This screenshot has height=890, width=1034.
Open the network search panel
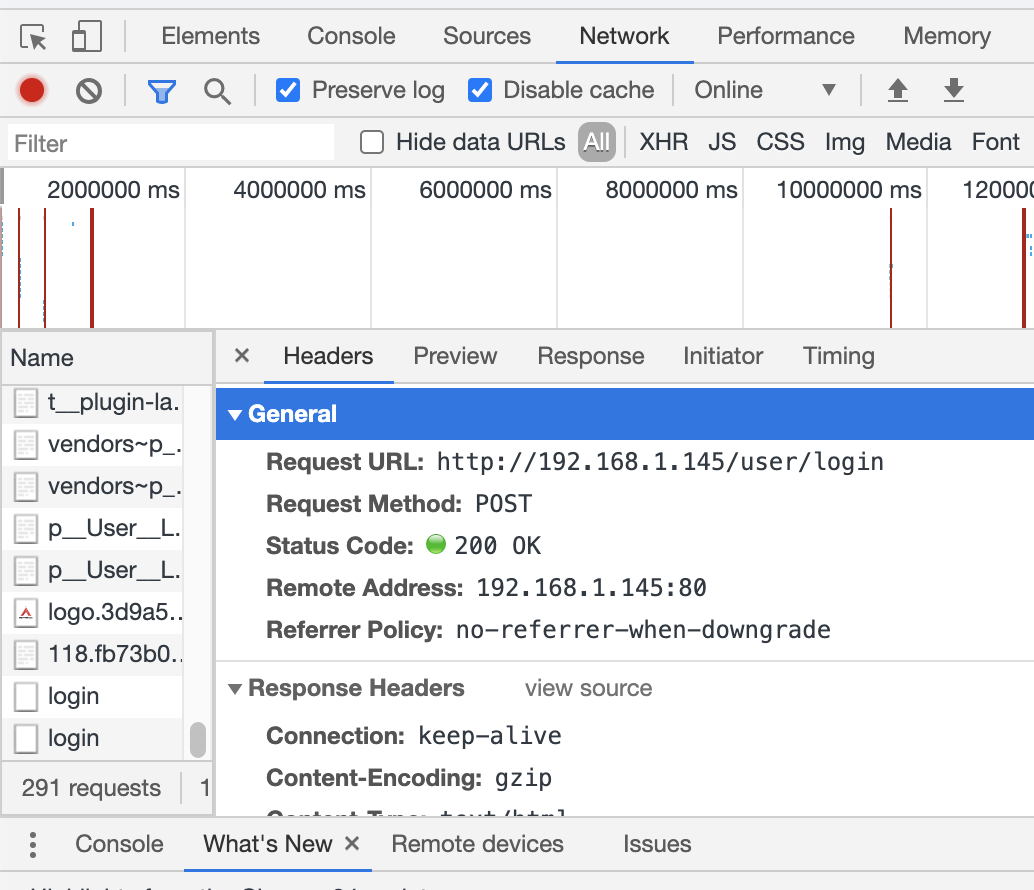click(x=218, y=90)
